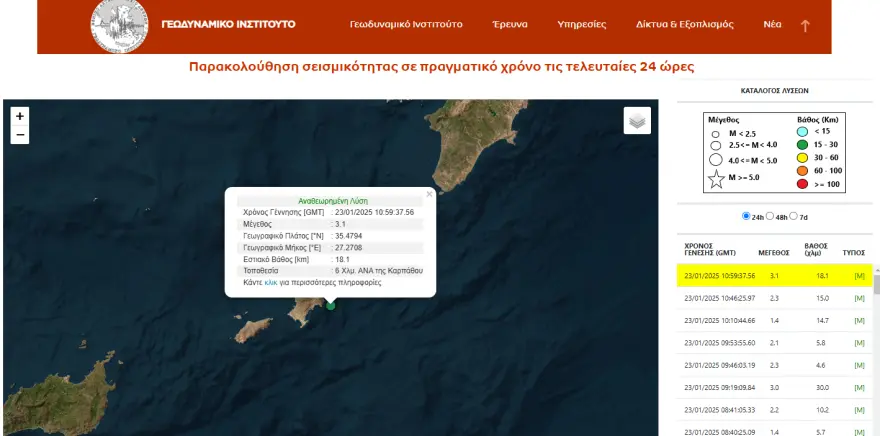Click the [M] type link of highlighted row
The image size is (880, 436).
click(x=858, y=275)
